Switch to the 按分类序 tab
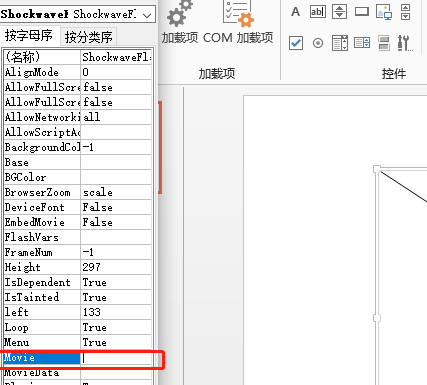Screen dimensions: 427x385 click(89, 37)
